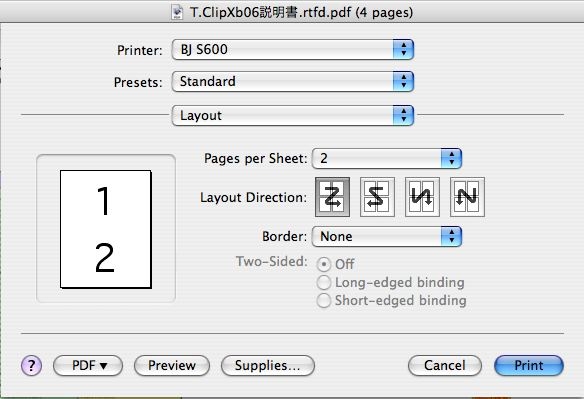584x399 pixels.
Task: Click the page layout preview thumbnail
Action: pos(106,229)
